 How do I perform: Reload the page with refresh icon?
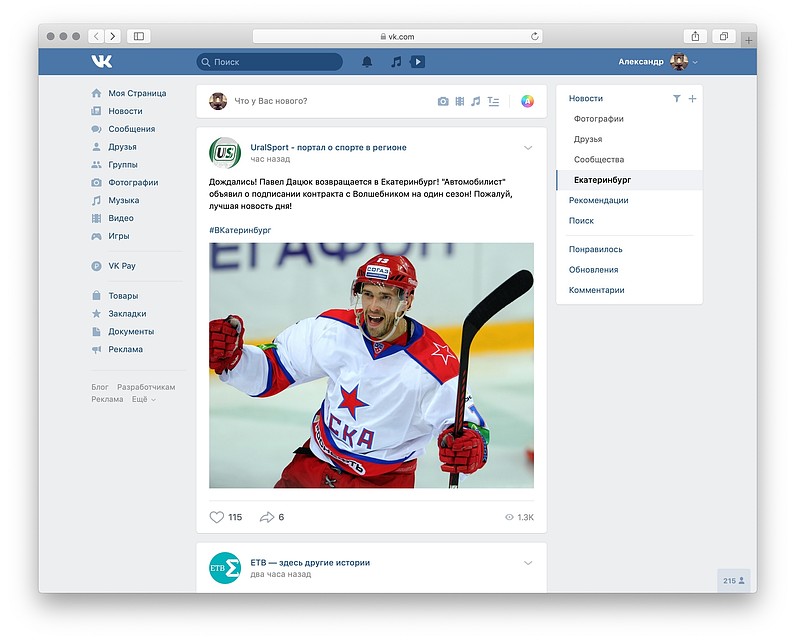click(535, 37)
